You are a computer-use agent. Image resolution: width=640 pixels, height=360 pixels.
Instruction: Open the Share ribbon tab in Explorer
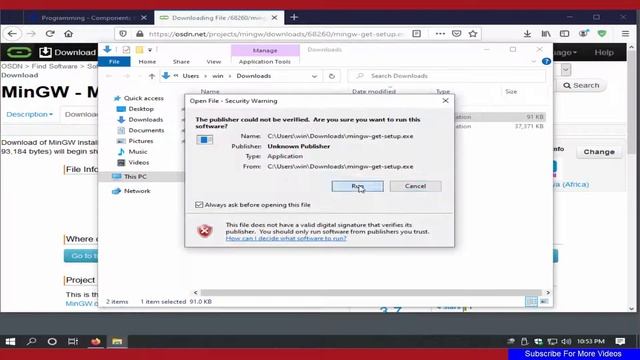[x=181, y=62]
